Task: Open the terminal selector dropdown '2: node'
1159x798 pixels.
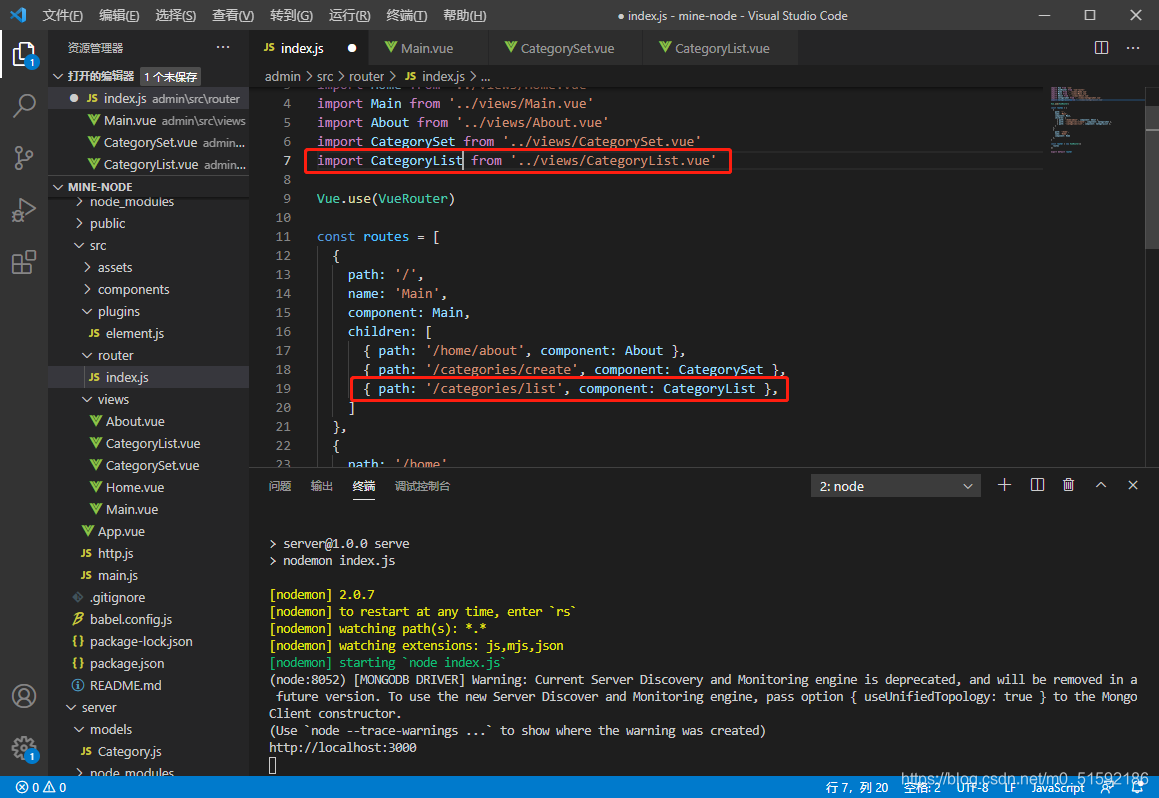Action: [896, 486]
